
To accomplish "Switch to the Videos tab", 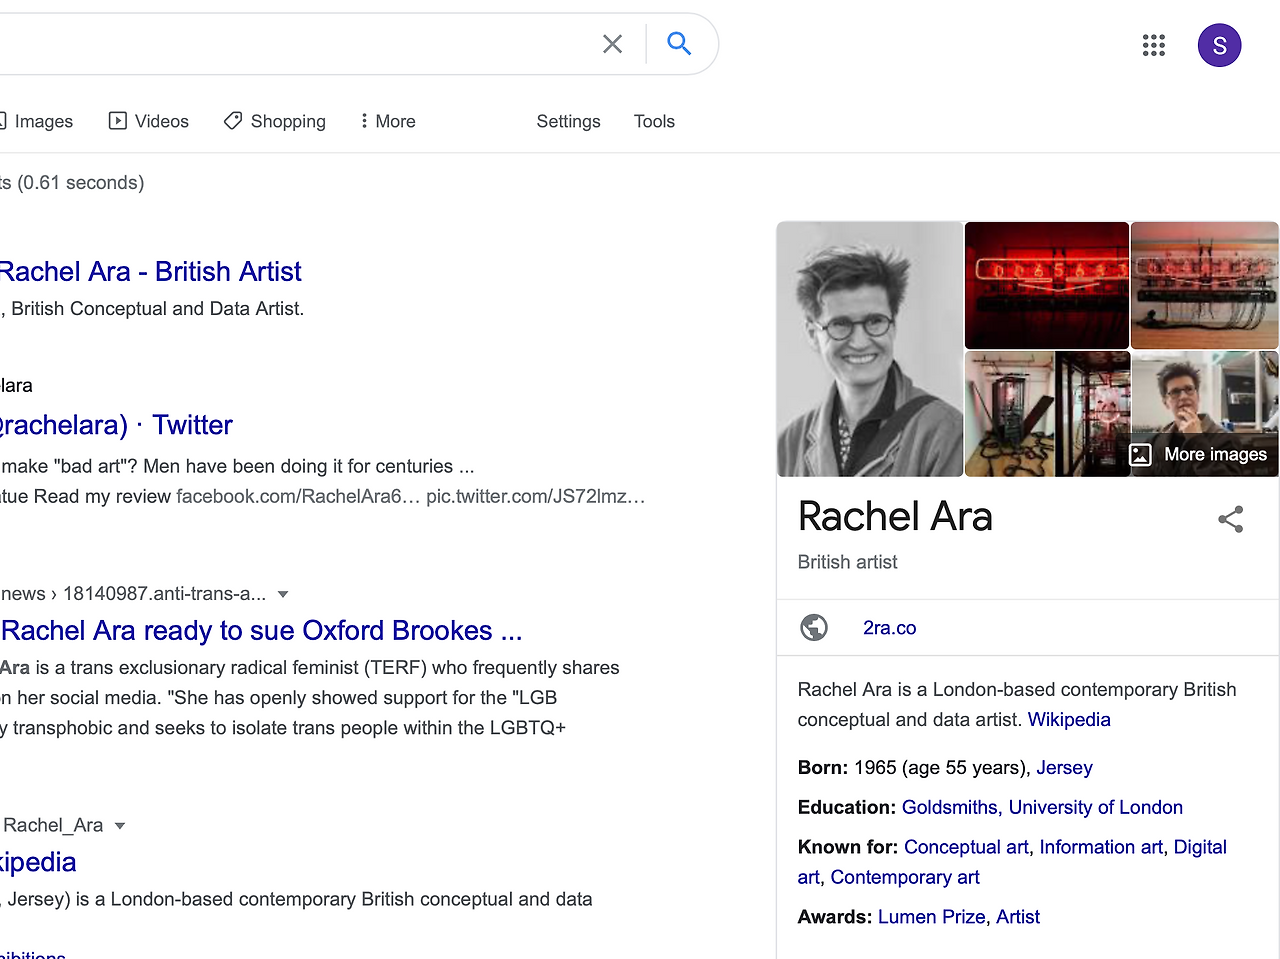I will click(148, 121).
